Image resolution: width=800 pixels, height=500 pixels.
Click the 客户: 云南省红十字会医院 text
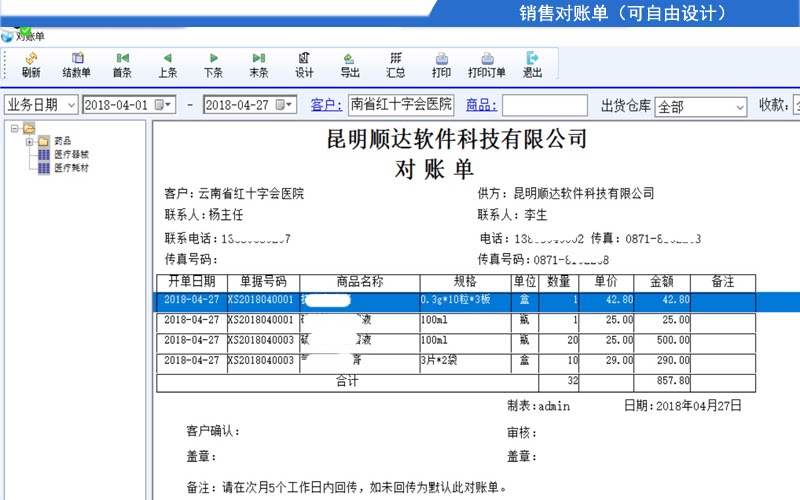point(234,194)
